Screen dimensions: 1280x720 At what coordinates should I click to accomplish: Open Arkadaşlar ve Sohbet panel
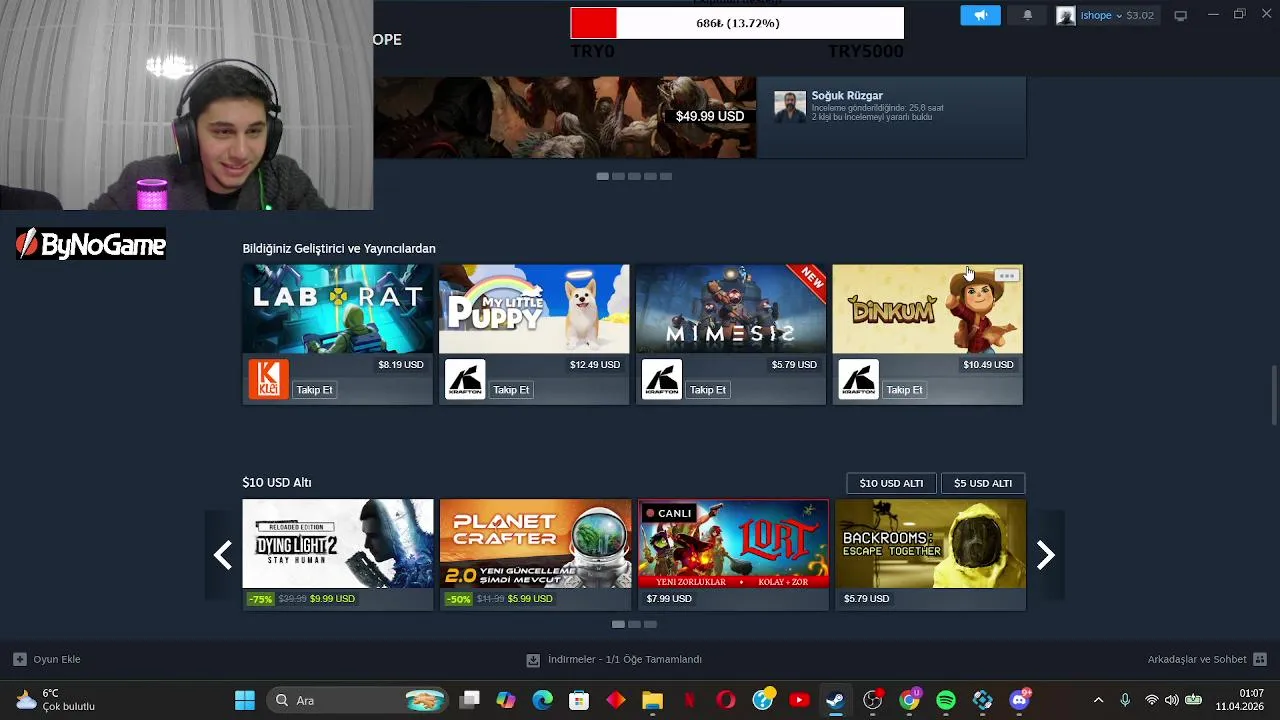[1207, 659]
